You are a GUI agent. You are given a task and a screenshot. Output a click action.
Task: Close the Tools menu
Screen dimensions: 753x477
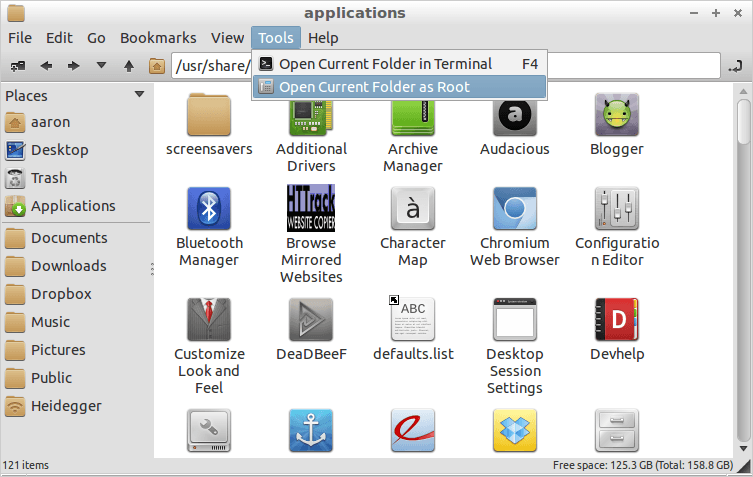[x=276, y=38]
